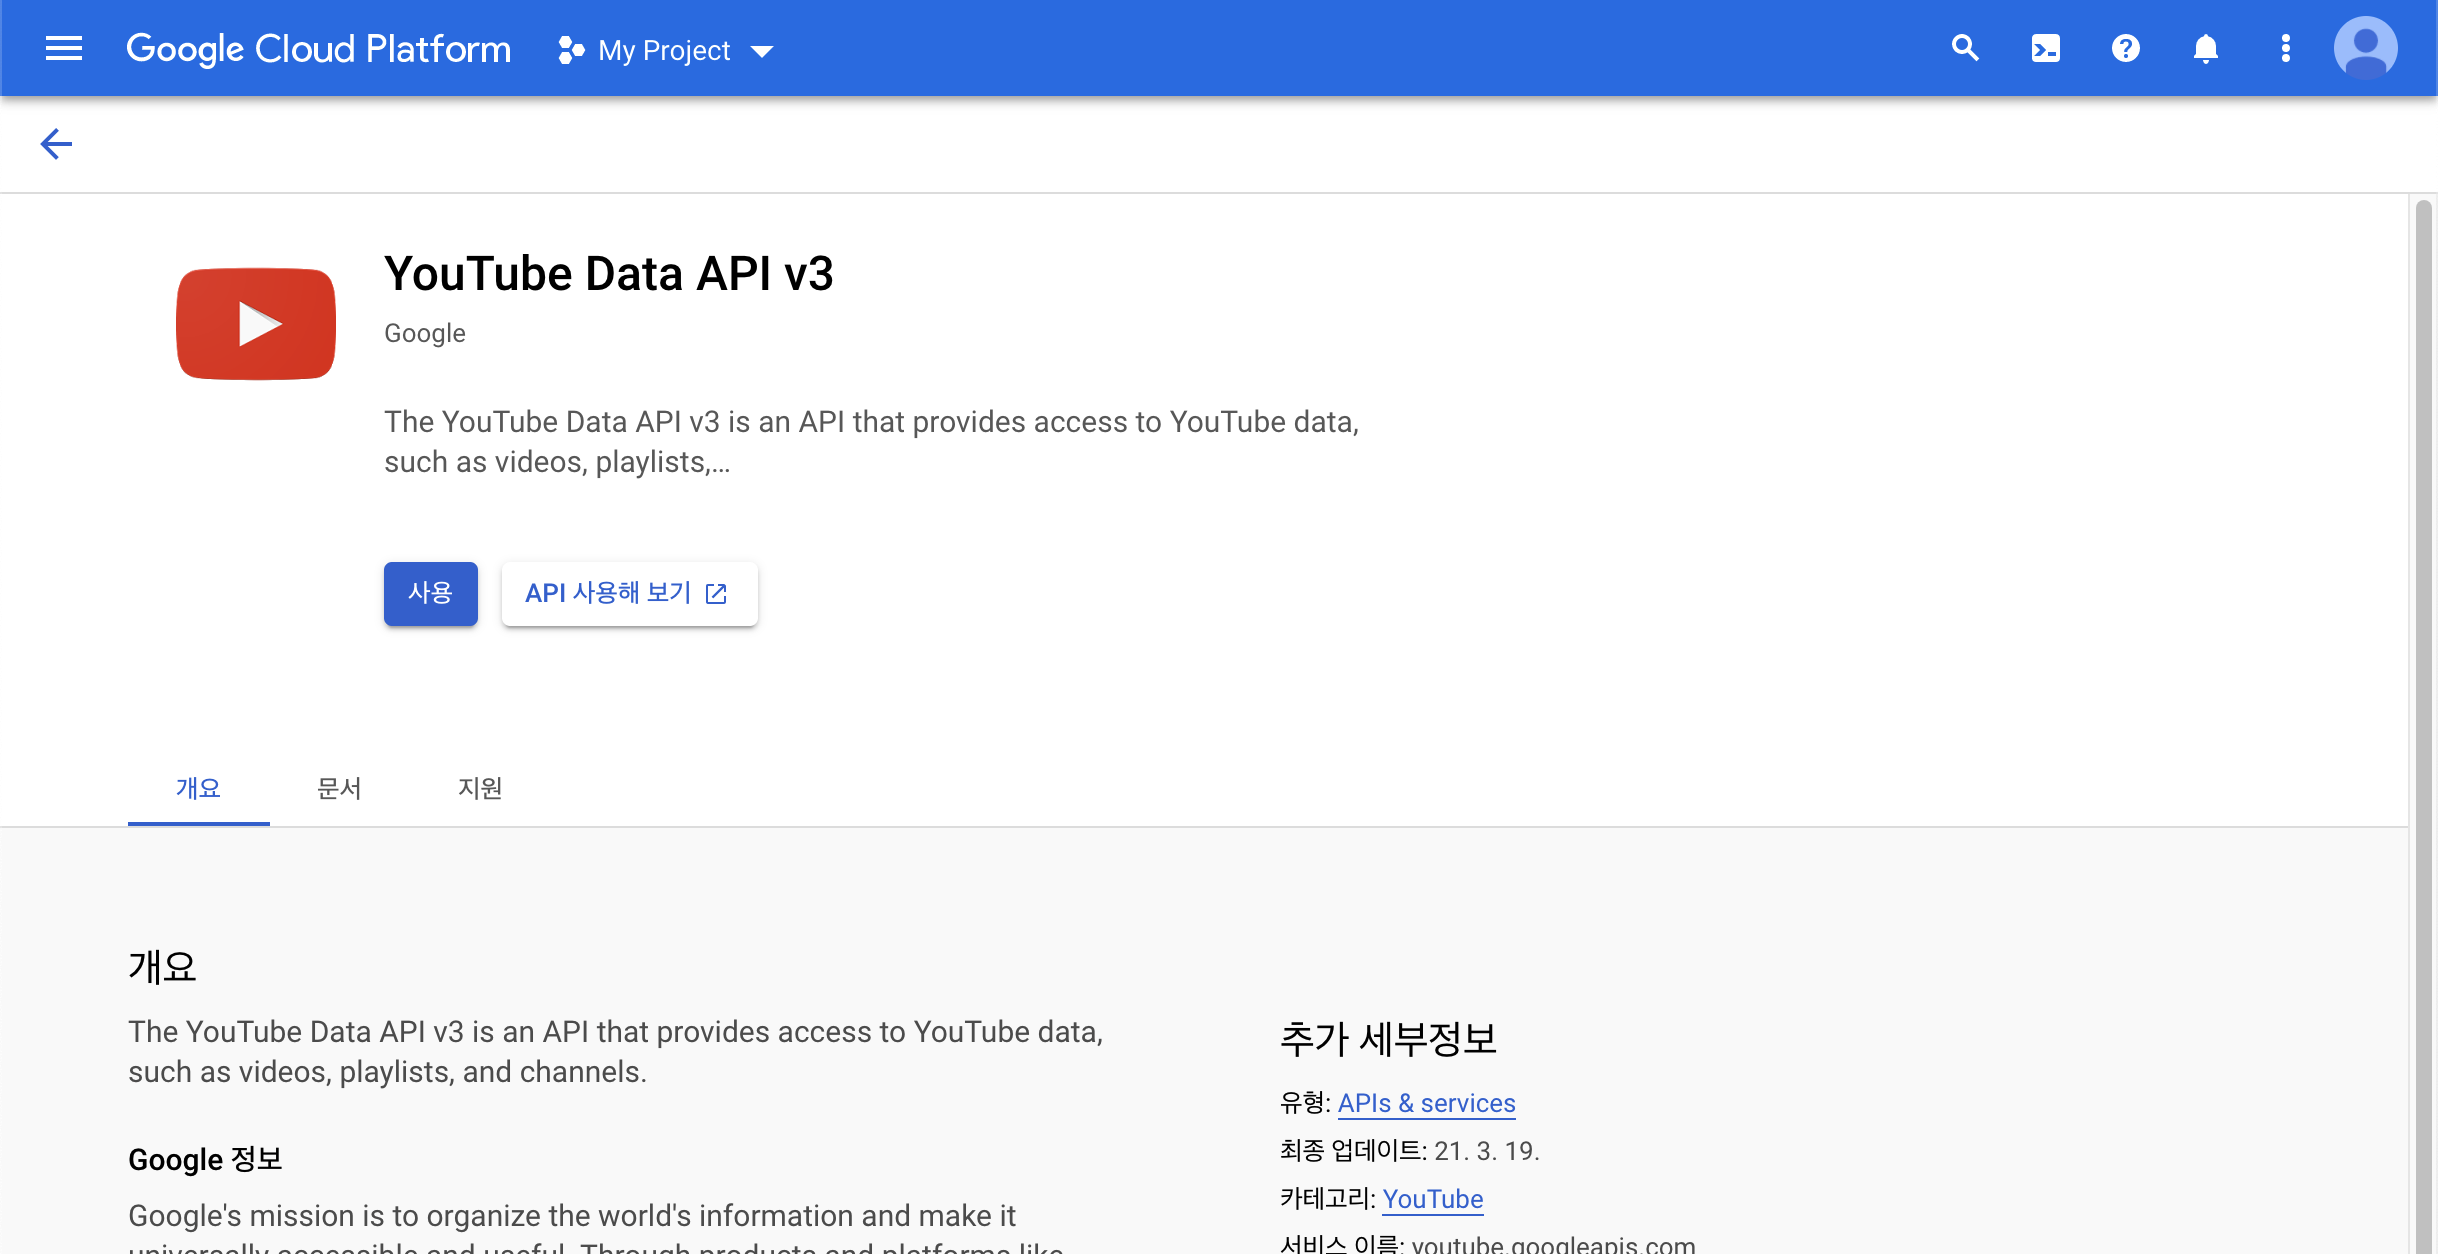Expand the My Project selector dropdown
This screenshot has width=2438, height=1254.
[x=762, y=51]
